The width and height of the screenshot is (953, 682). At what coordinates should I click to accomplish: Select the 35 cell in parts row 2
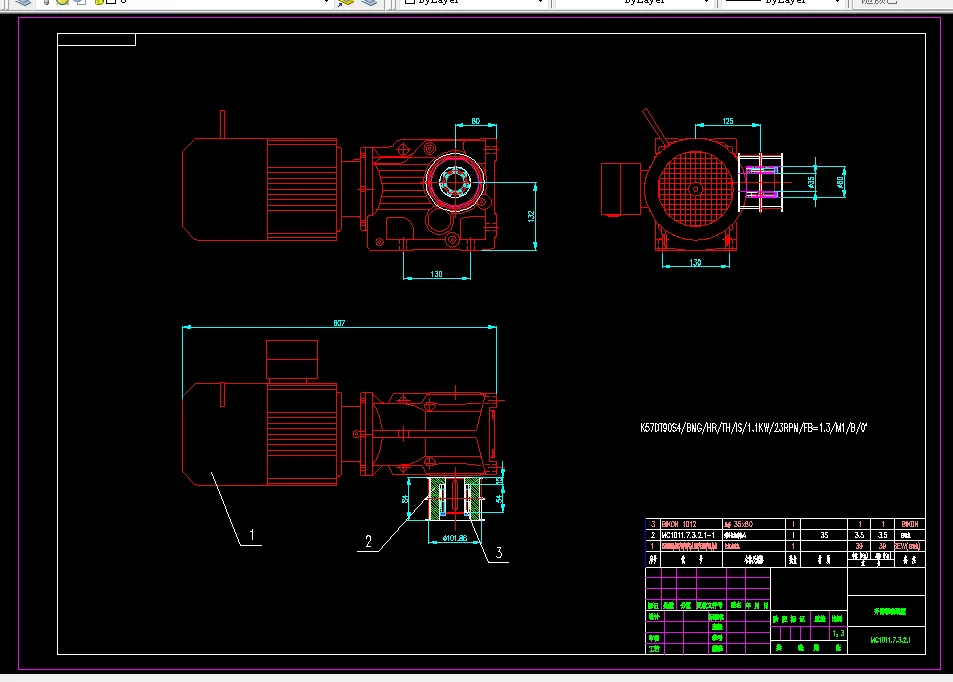click(x=824, y=536)
